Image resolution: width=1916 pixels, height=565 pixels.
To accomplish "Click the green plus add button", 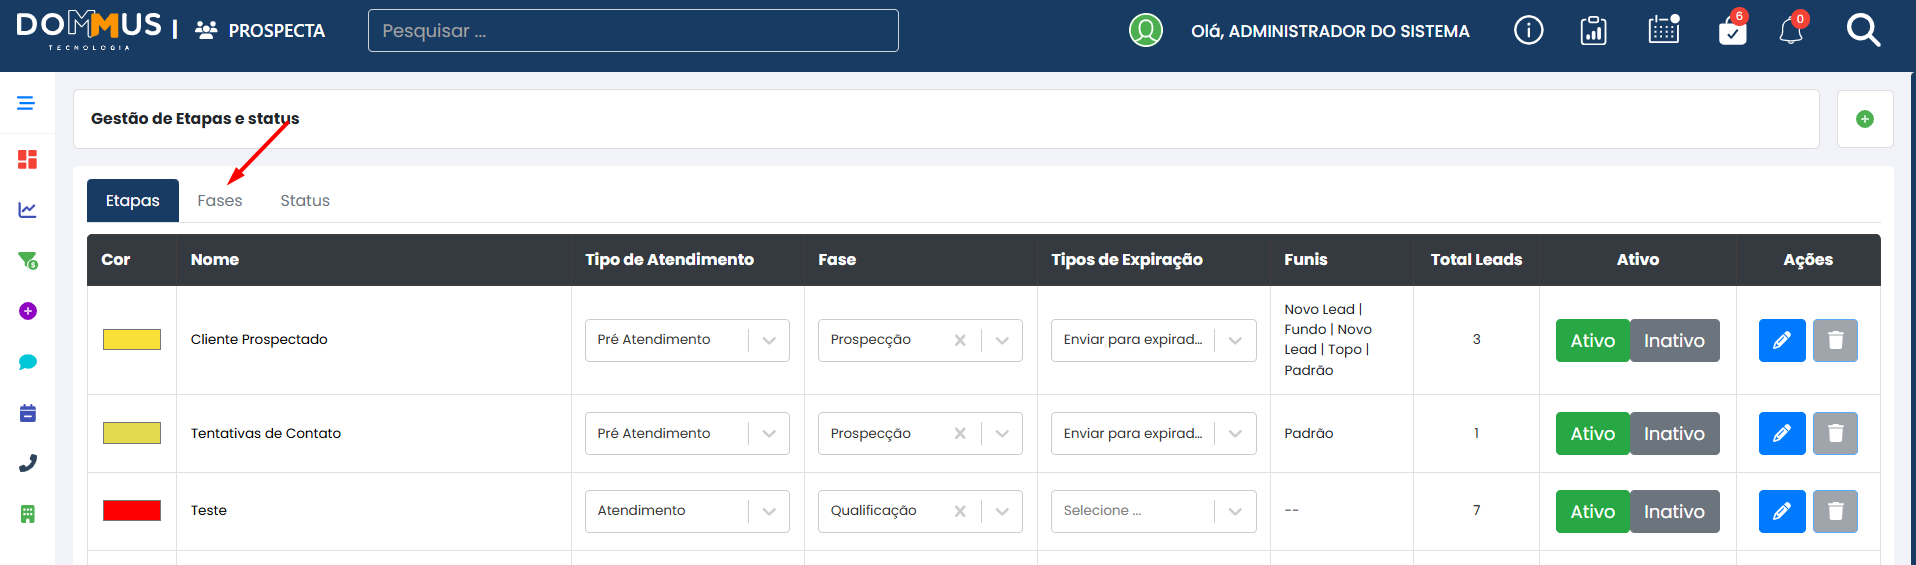I will click(1865, 119).
